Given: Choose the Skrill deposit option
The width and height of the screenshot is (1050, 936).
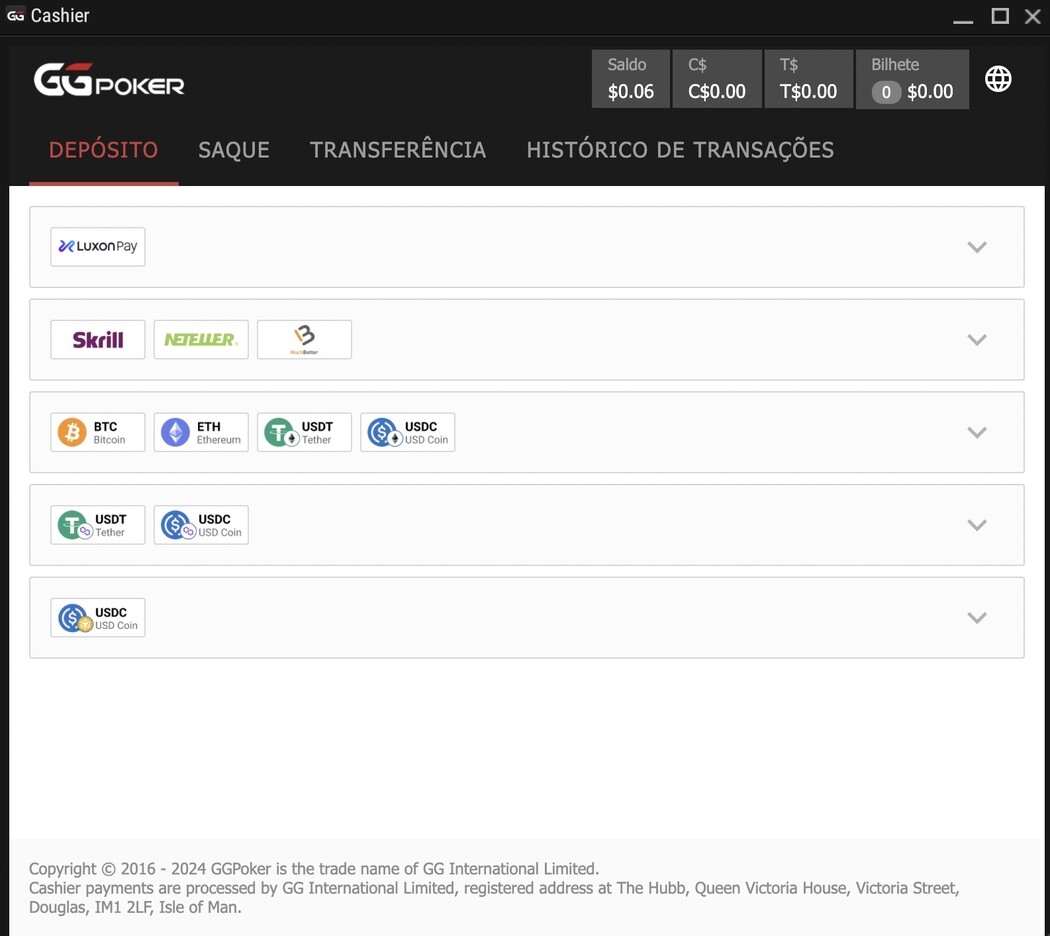Looking at the screenshot, I should pos(98,340).
